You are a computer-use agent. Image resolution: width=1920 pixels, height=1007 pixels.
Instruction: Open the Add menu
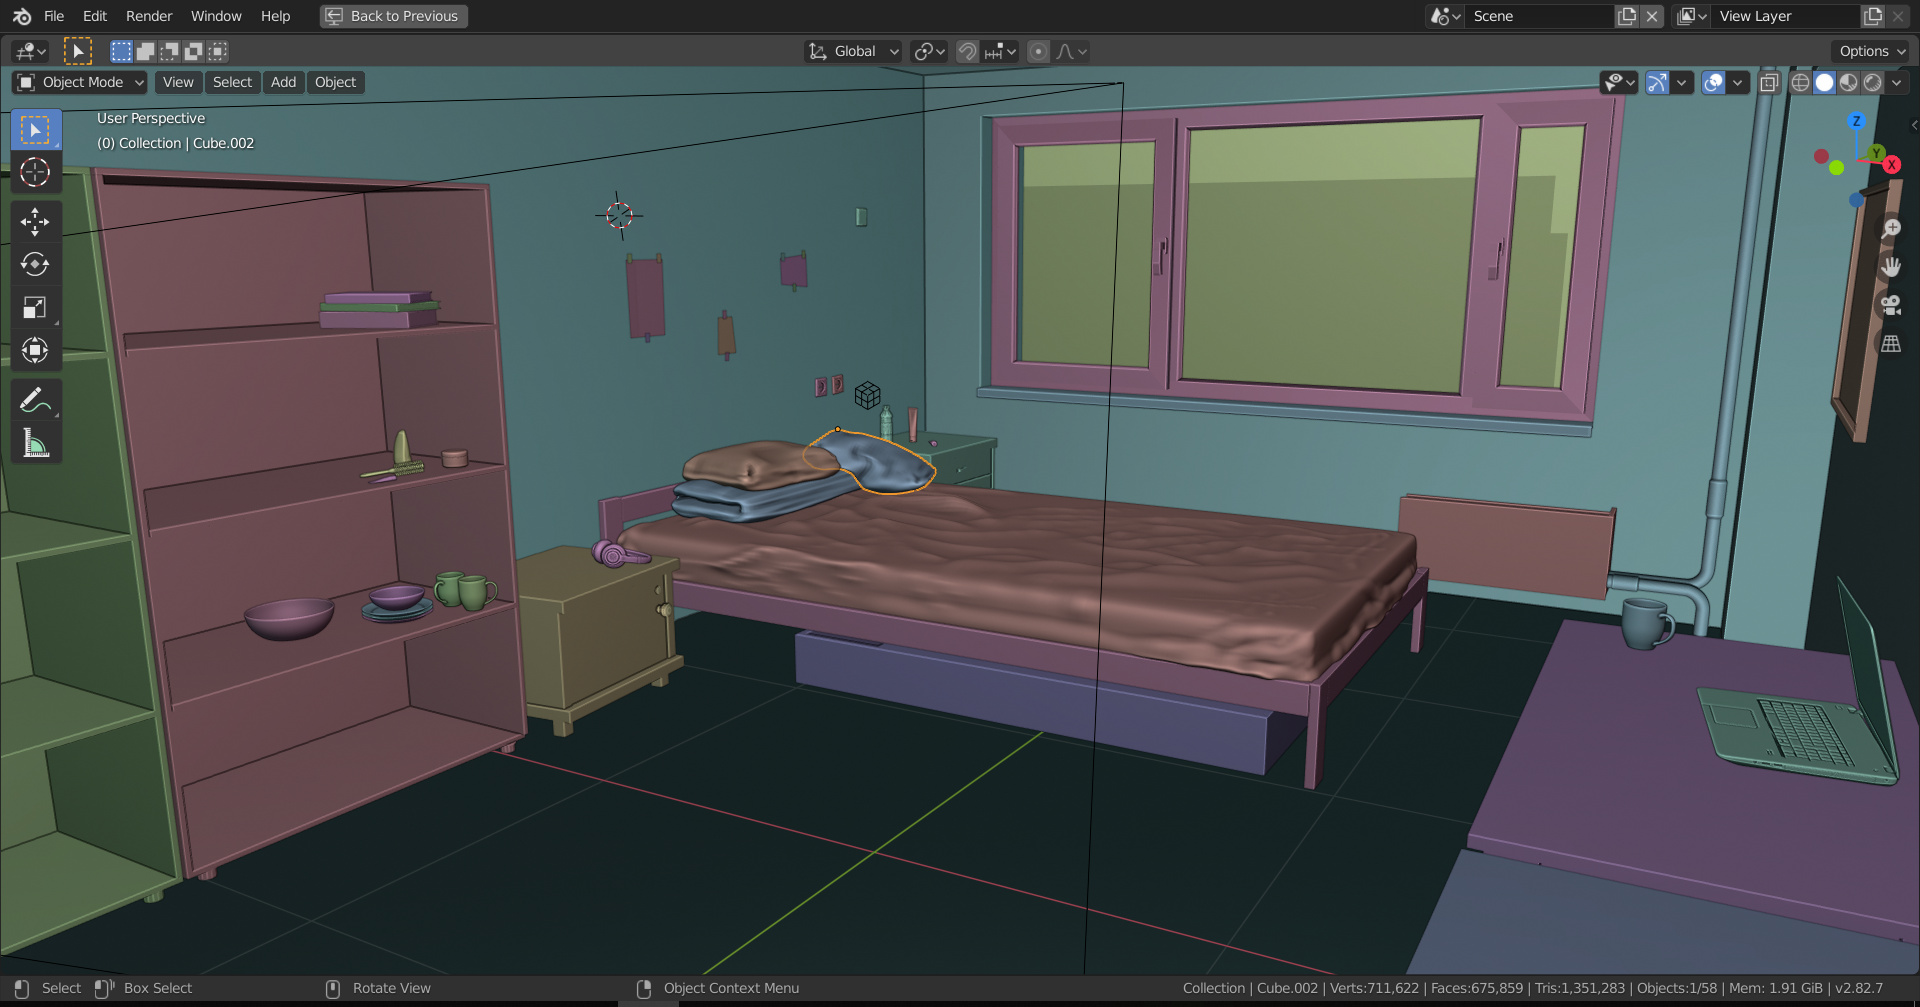283,82
